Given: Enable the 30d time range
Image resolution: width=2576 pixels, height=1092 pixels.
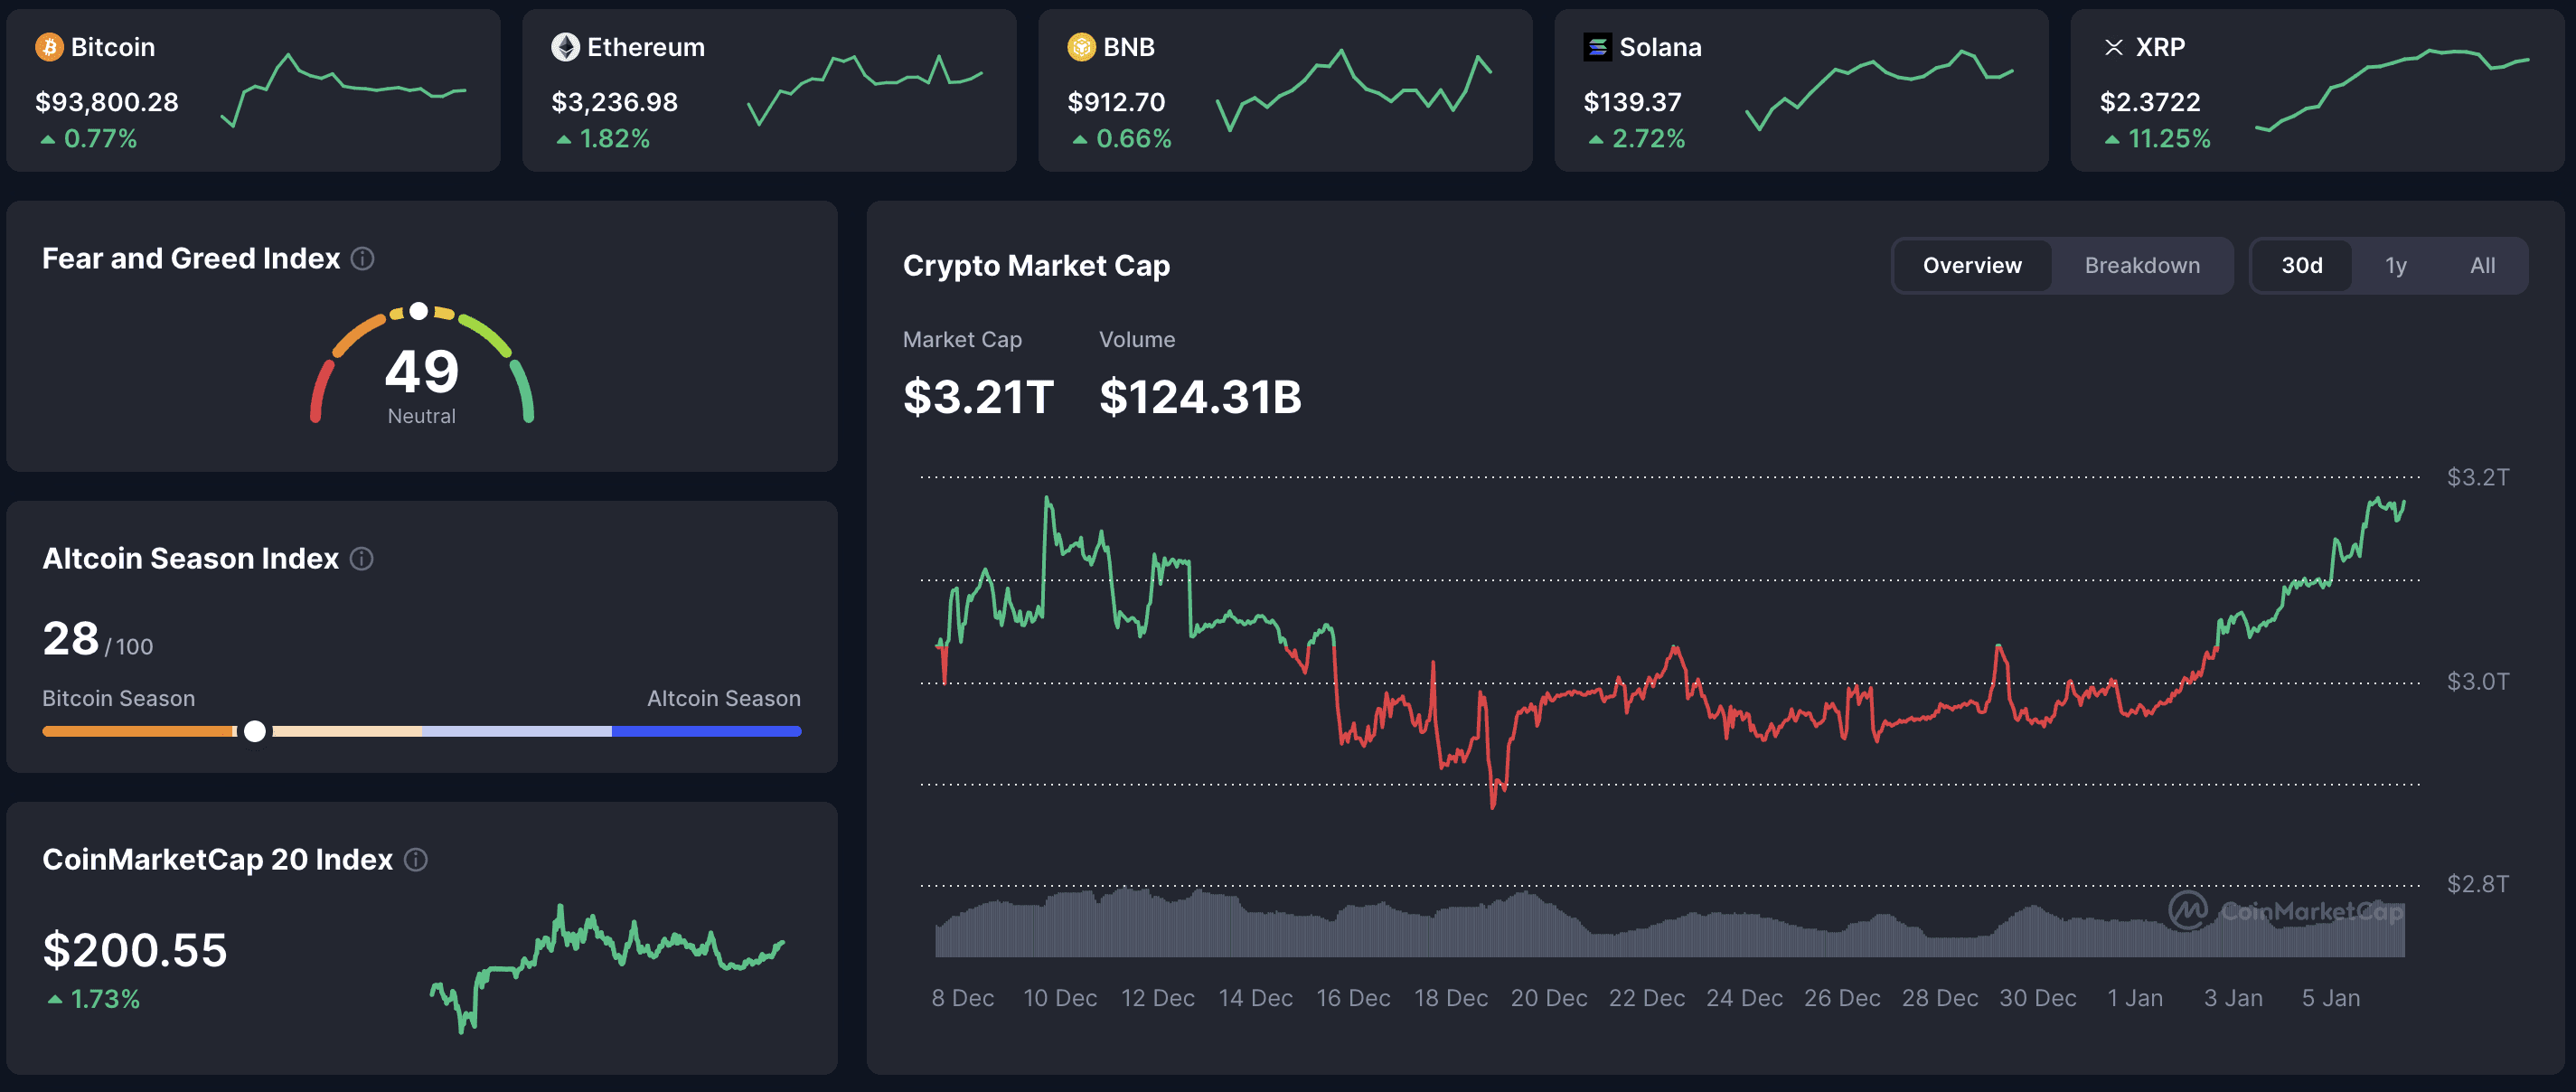Looking at the screenshot, I should (2304, 265).
